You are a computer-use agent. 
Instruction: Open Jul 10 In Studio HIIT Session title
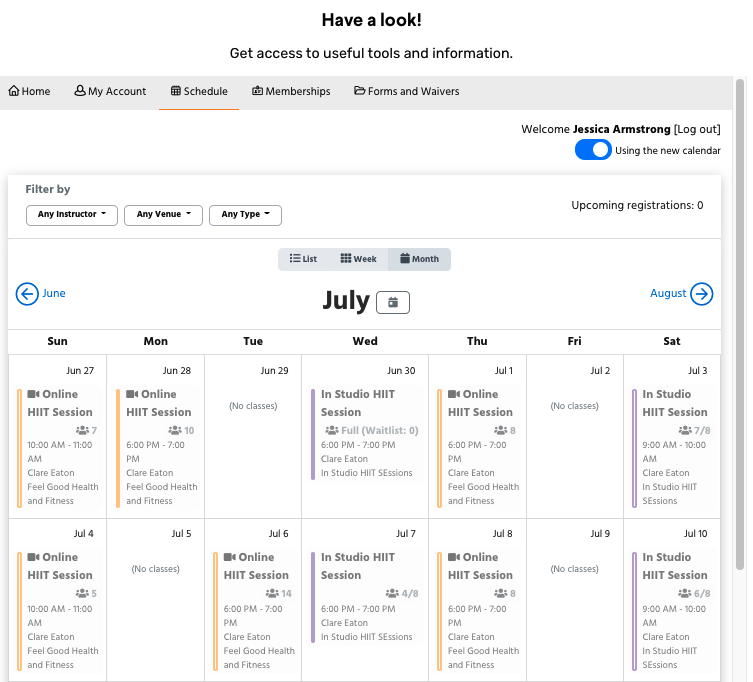(x=675, y=566)
